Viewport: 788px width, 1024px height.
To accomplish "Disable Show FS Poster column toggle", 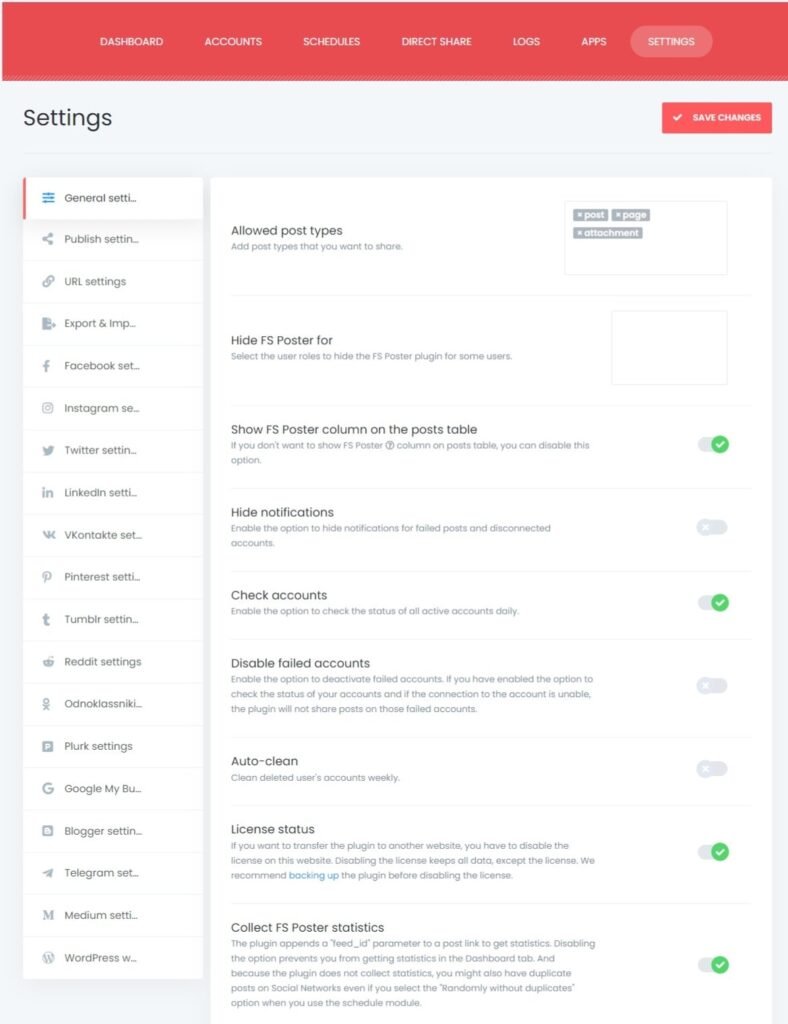I will coord(713,445).
